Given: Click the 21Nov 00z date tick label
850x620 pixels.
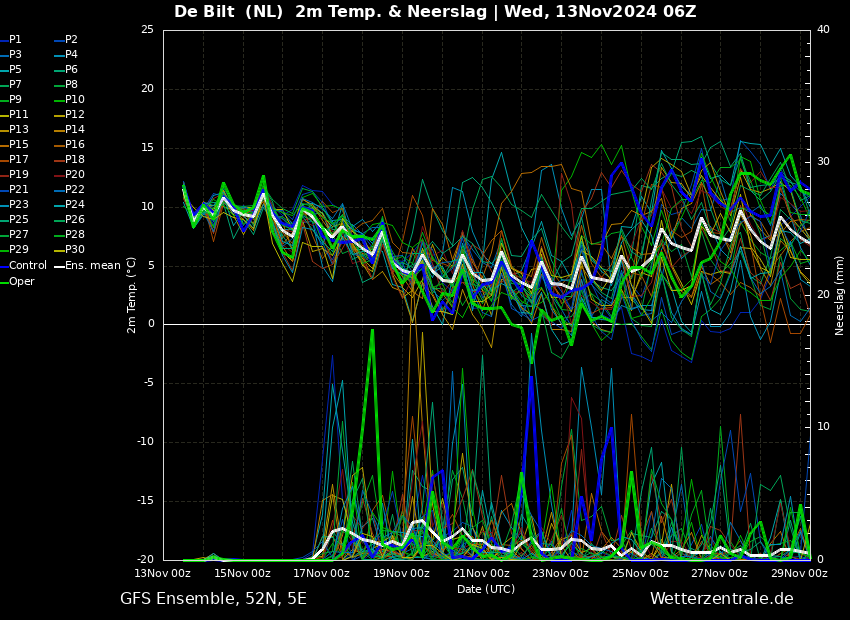Looking at the screenshot, I should (x=481, y=574).
